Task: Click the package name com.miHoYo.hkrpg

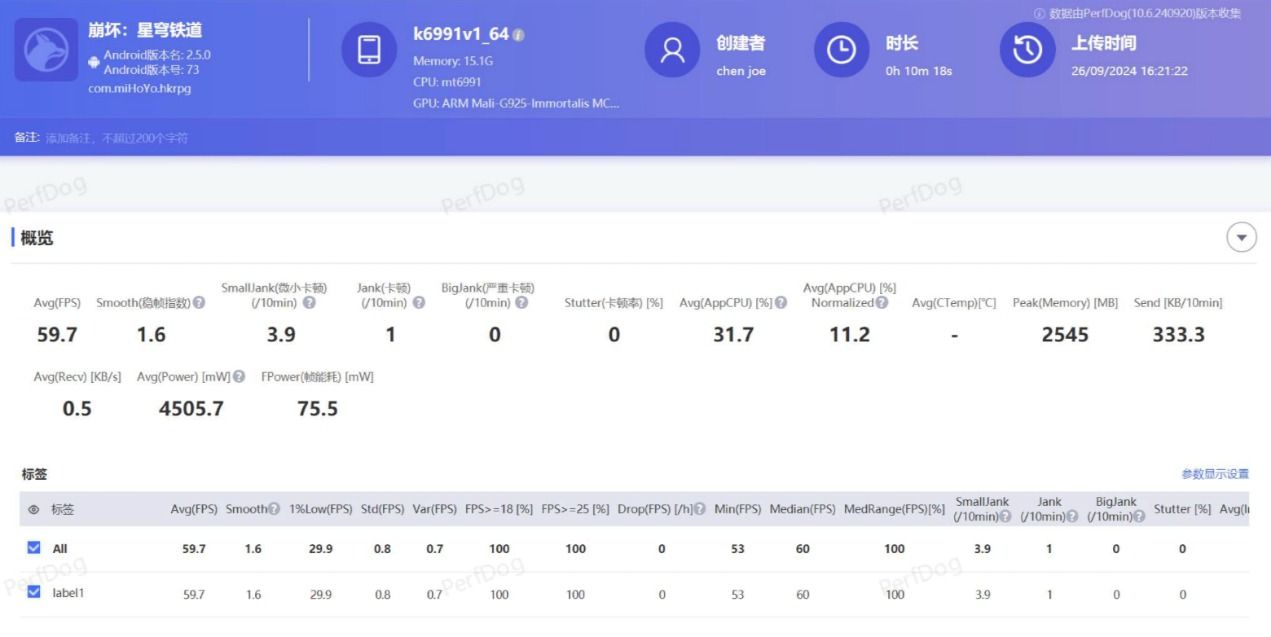Action: tap(139, 88)
